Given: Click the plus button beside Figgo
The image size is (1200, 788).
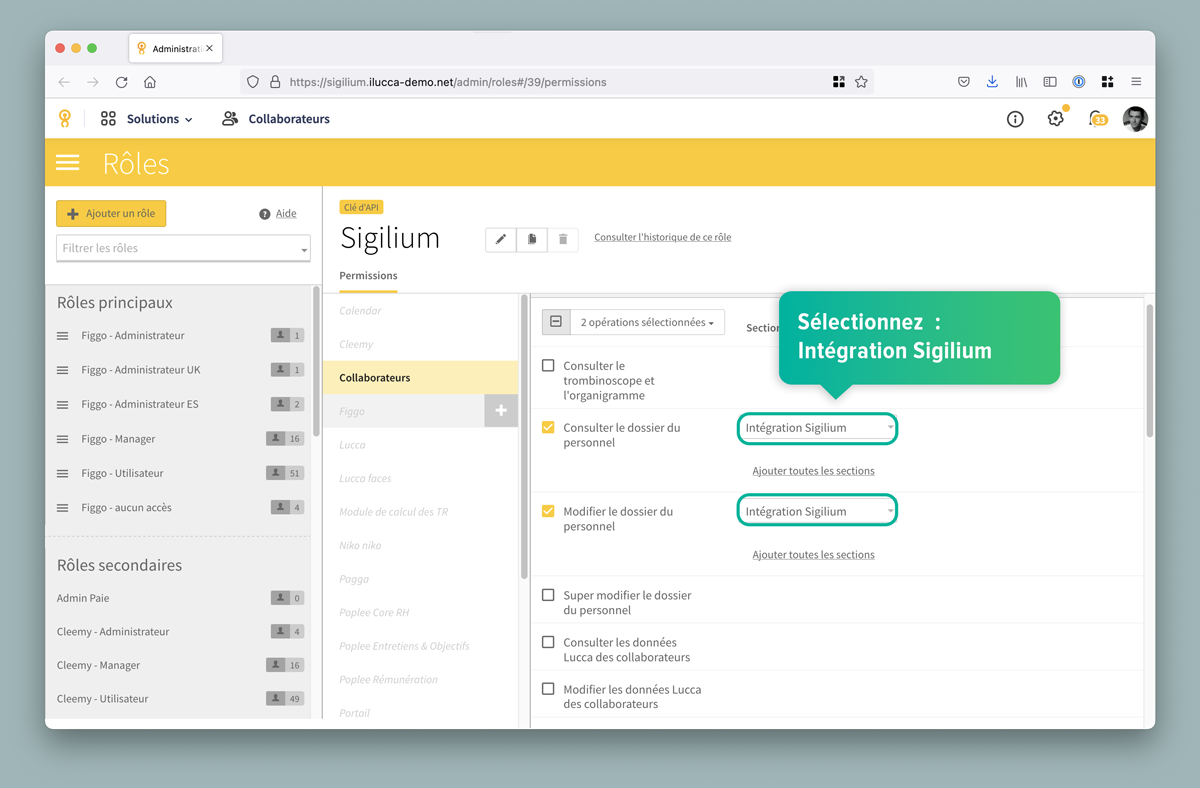Looking at the screenshot, I should point(501,411).
